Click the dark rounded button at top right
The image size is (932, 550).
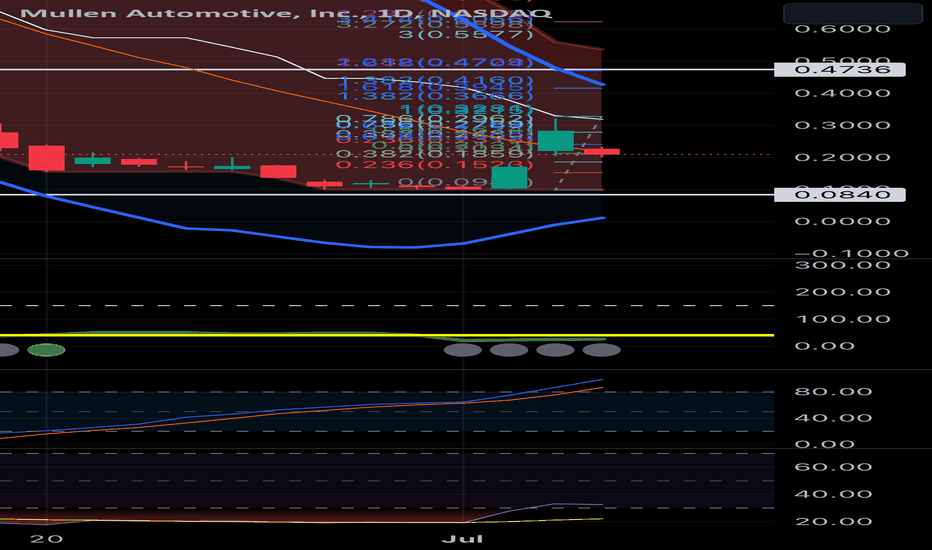click(x=853, y=13)
